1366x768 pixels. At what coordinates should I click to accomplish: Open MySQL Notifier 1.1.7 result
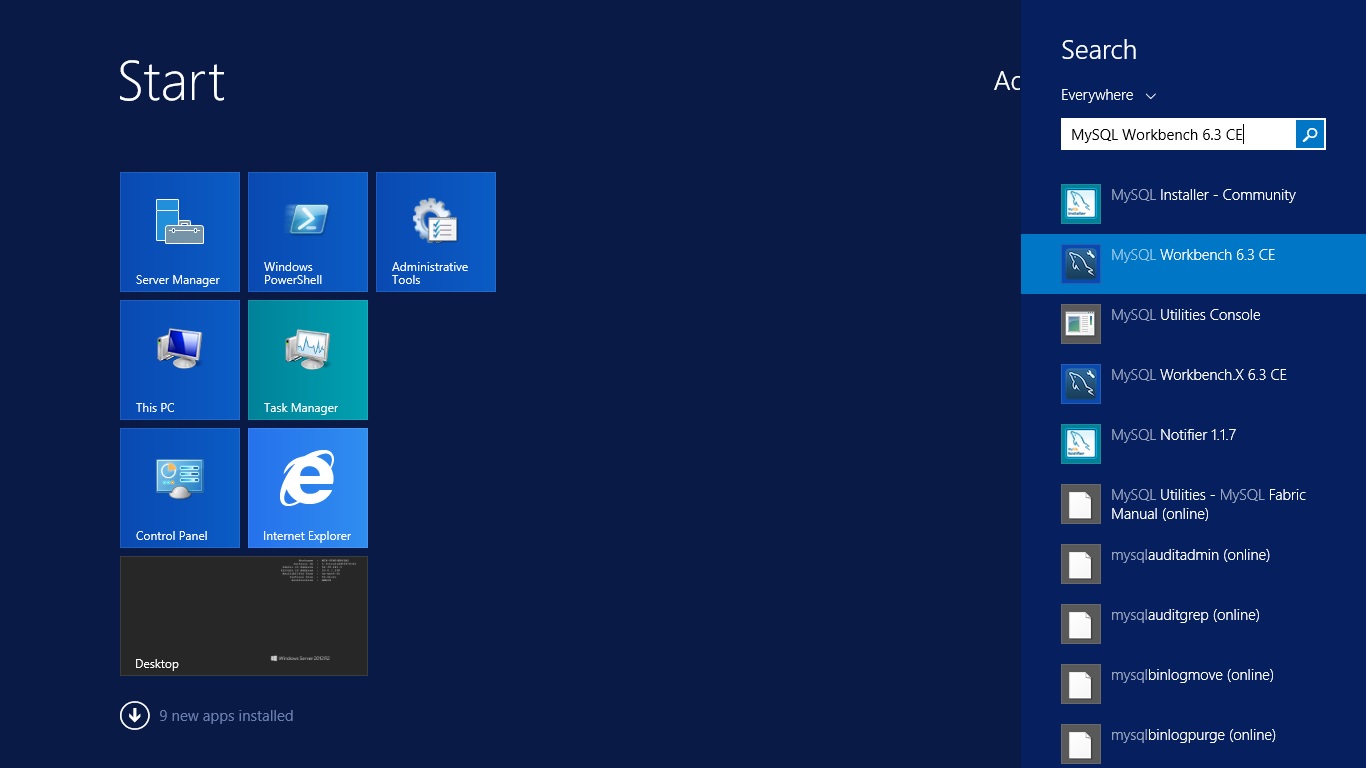tap(1193, 444)
